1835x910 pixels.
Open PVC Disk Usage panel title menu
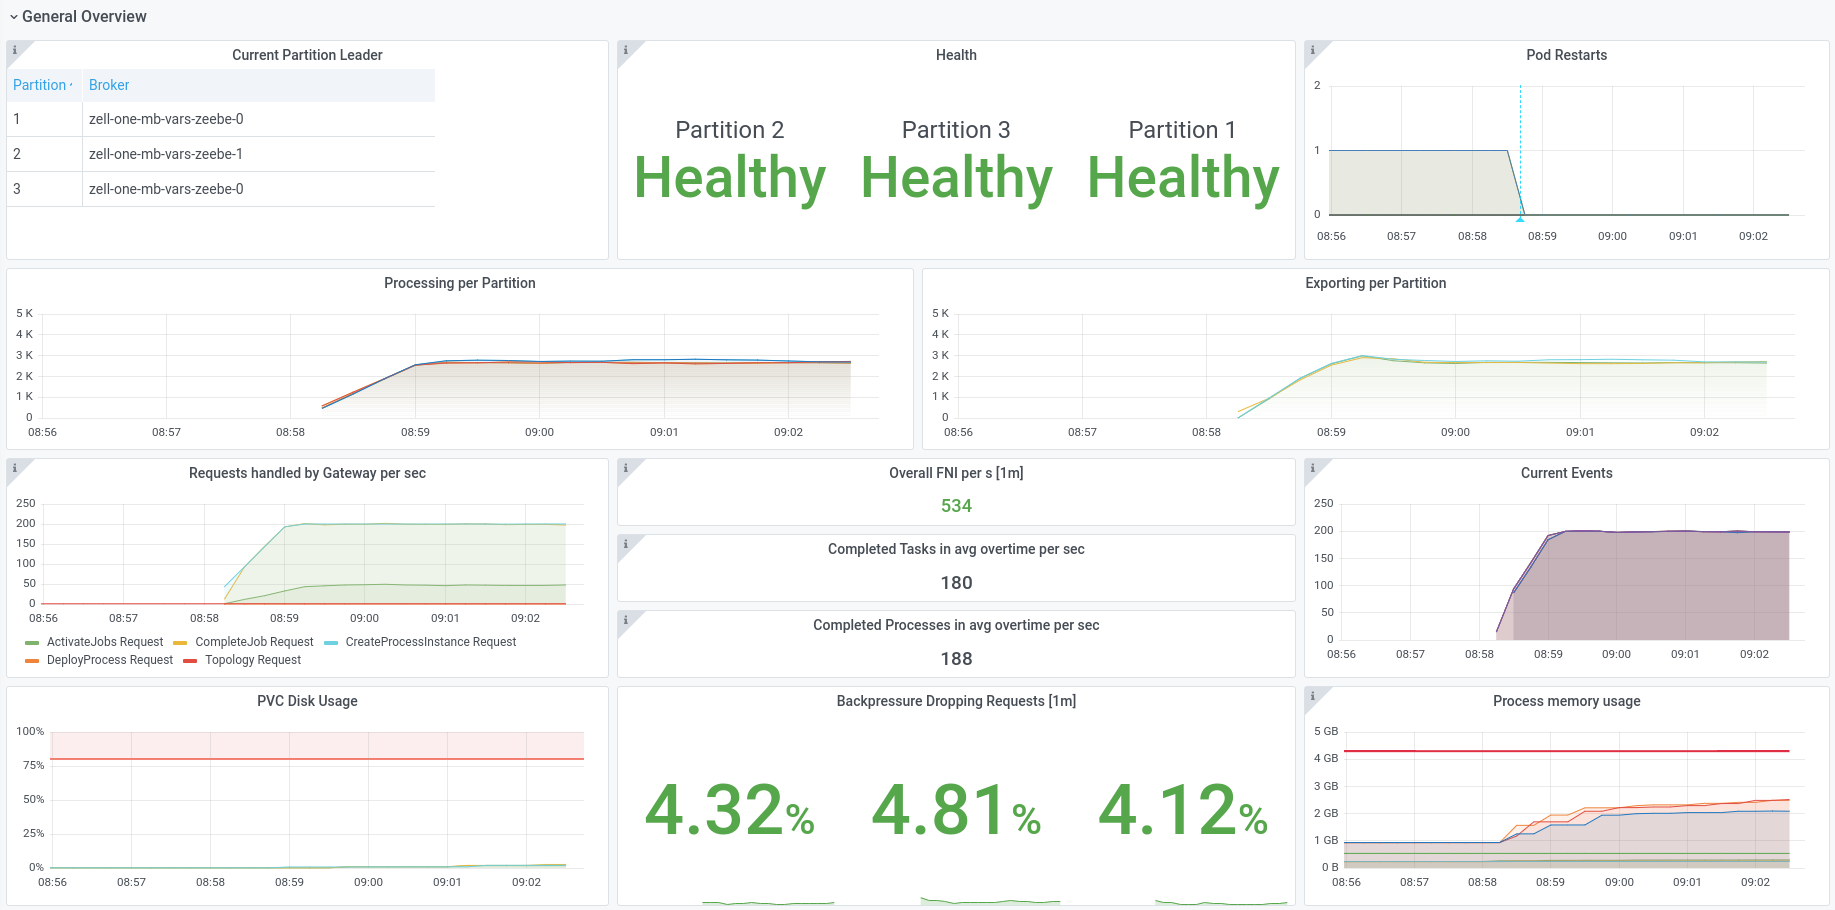[x=307, y=701]
